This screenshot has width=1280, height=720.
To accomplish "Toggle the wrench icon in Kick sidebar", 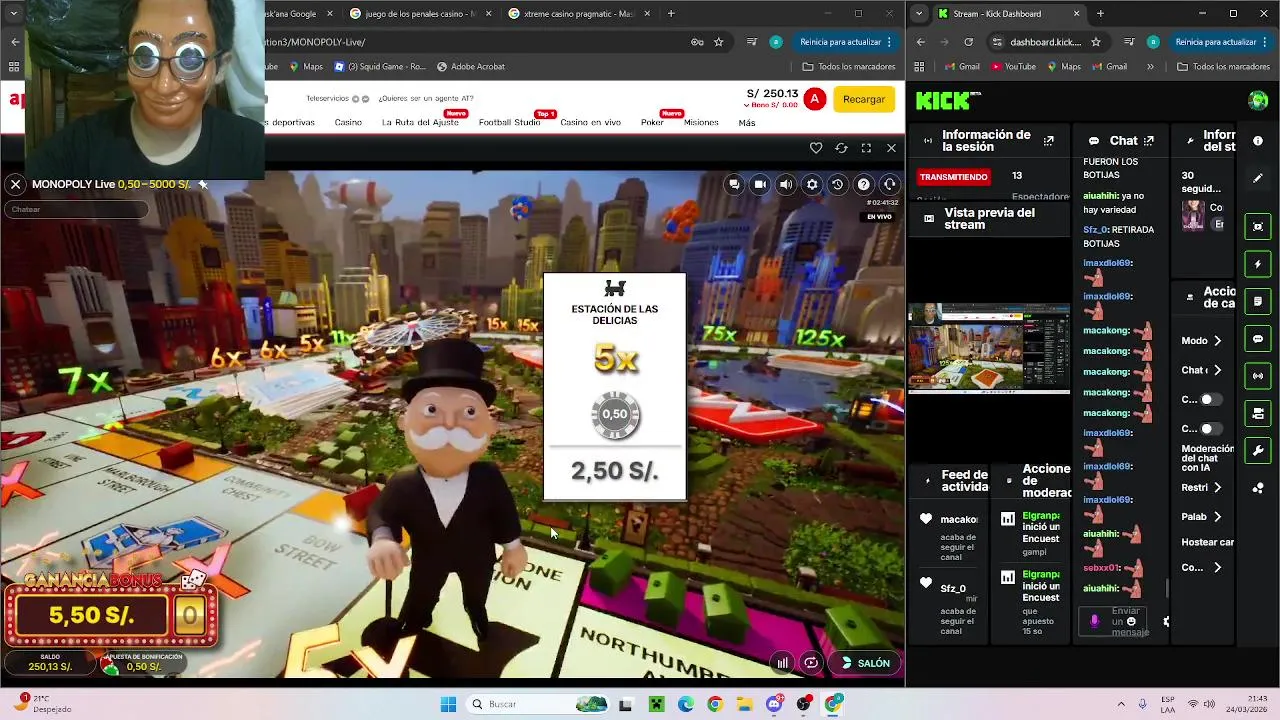I will [x=1258, y=450].
